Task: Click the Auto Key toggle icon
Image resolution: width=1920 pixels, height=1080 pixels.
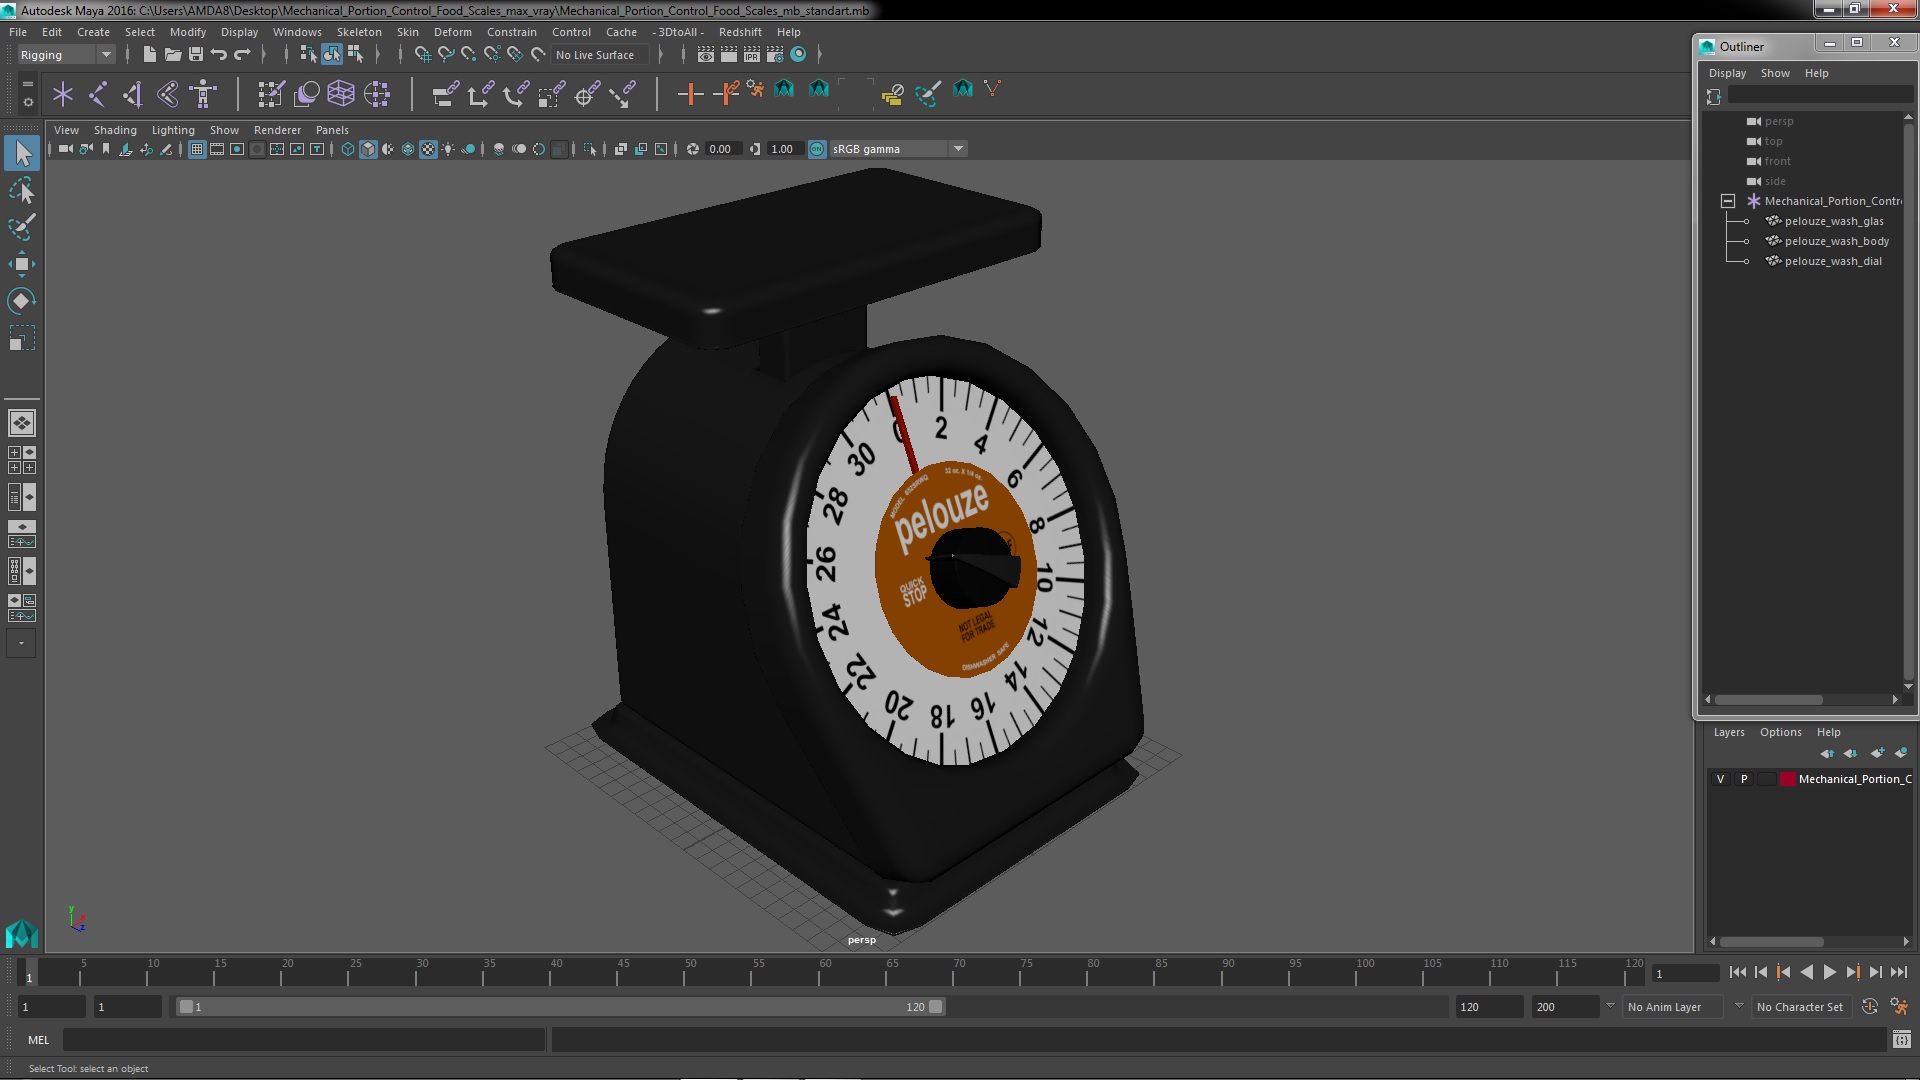Action: tap(1869, 1007)
